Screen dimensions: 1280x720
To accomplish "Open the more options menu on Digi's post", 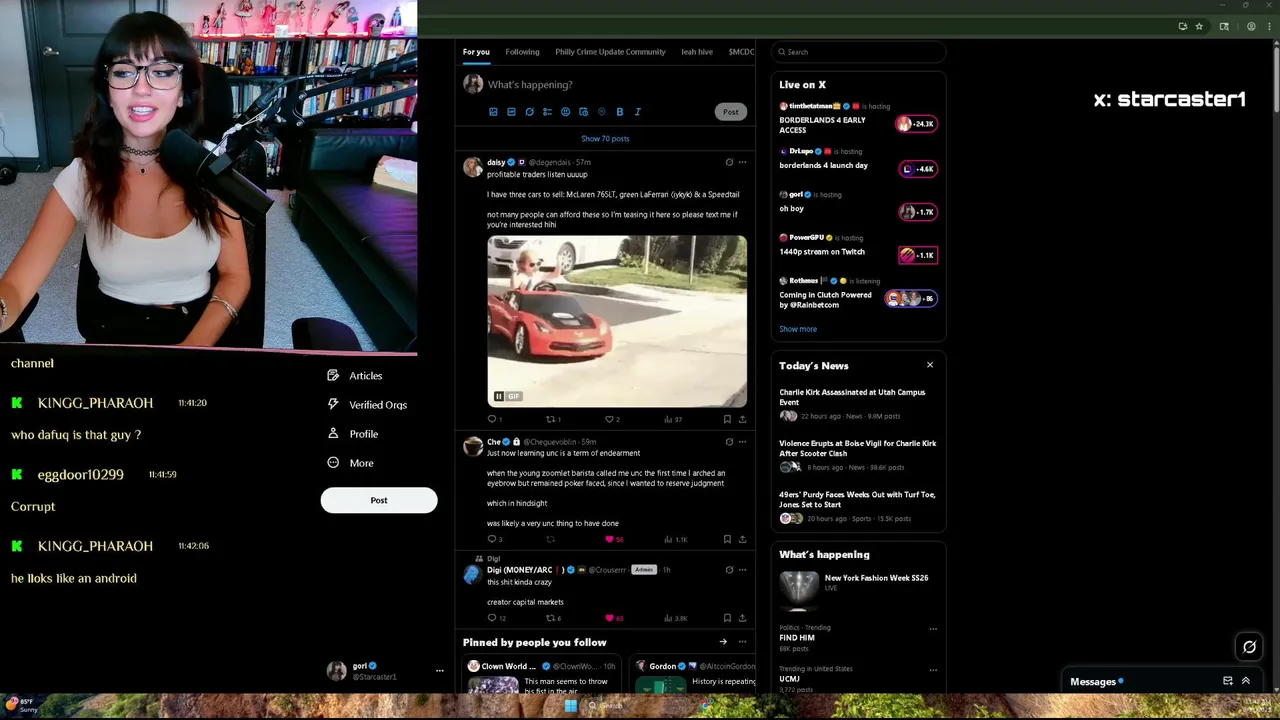I will [742, 570].
